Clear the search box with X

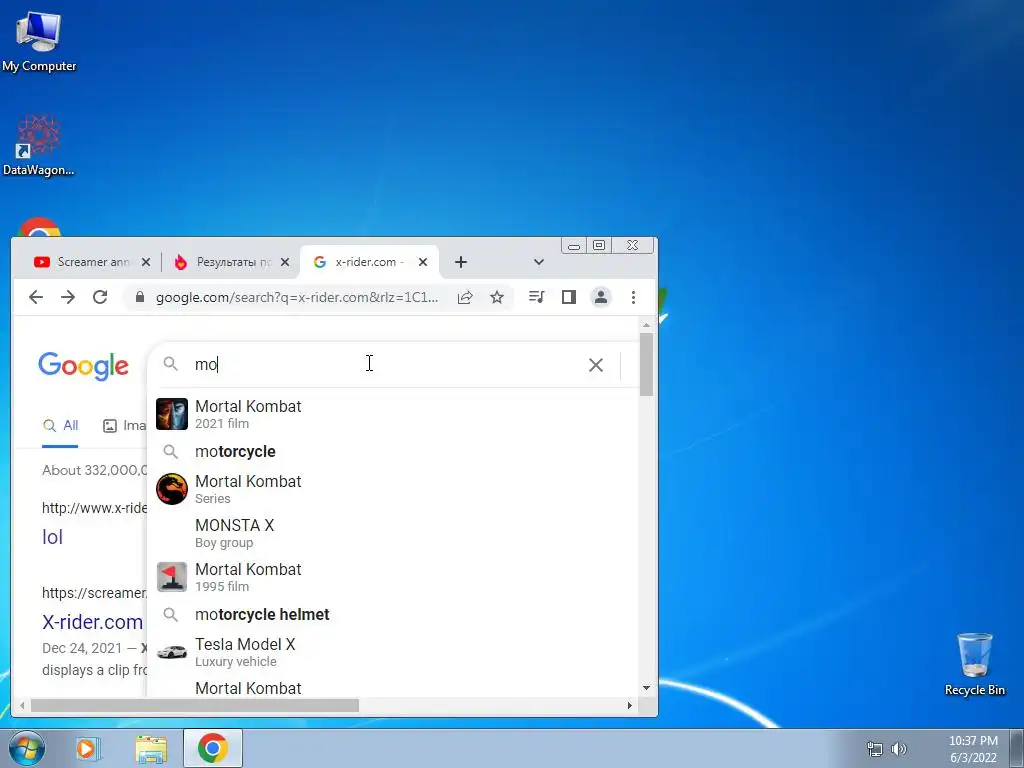(596, 365)
